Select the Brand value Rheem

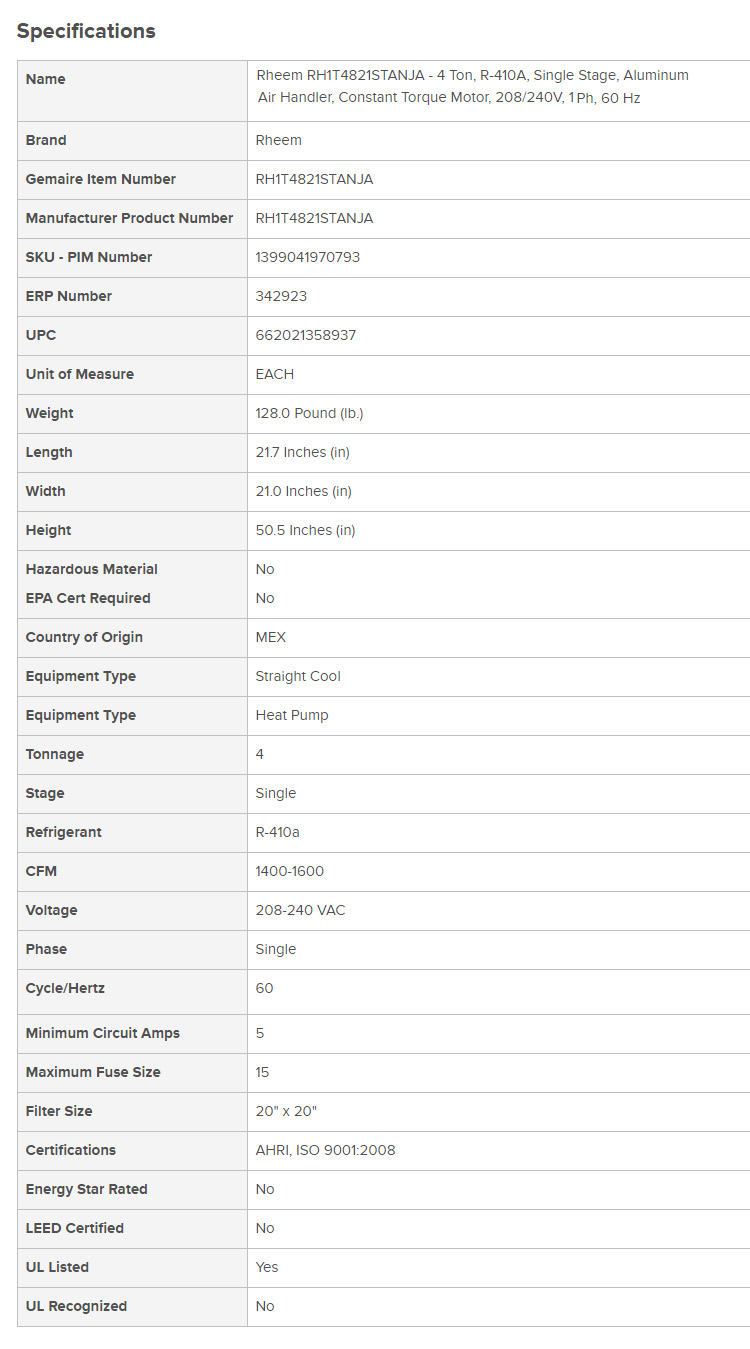click(x=278, y=140)
